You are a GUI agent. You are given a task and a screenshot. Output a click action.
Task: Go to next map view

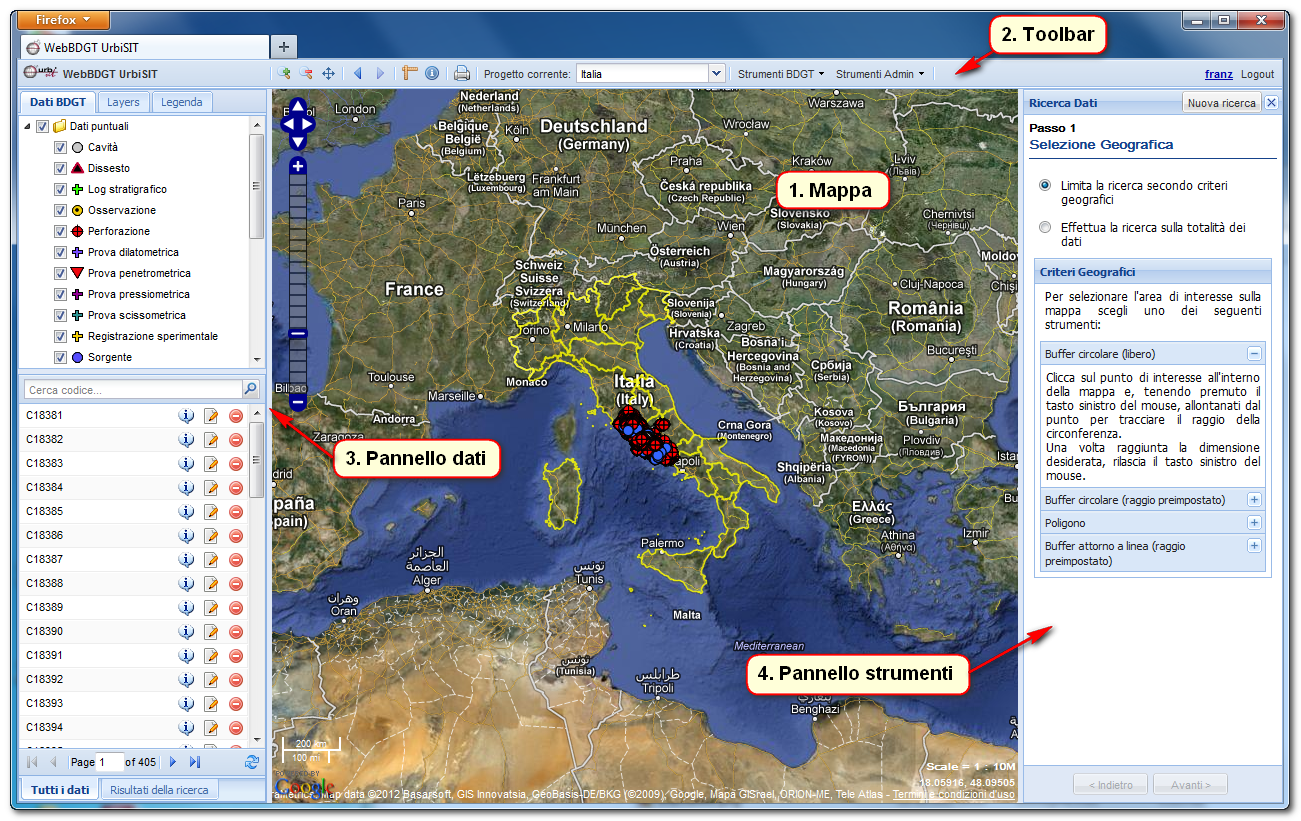380,73
